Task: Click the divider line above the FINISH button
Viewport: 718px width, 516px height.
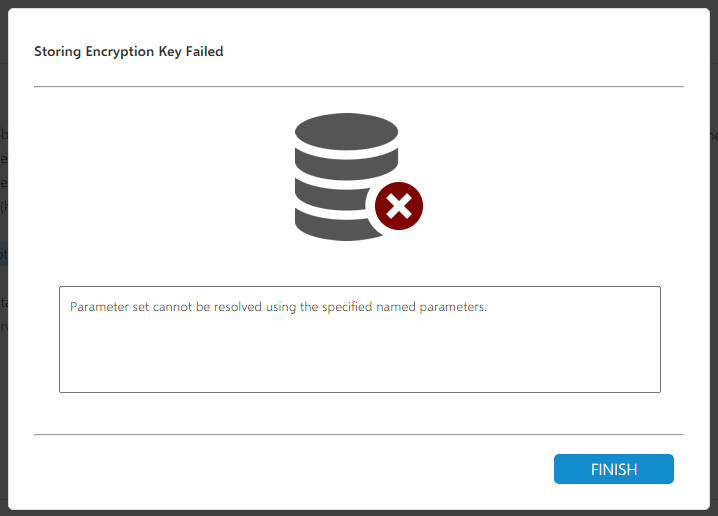Action: [x=359, y=435]
